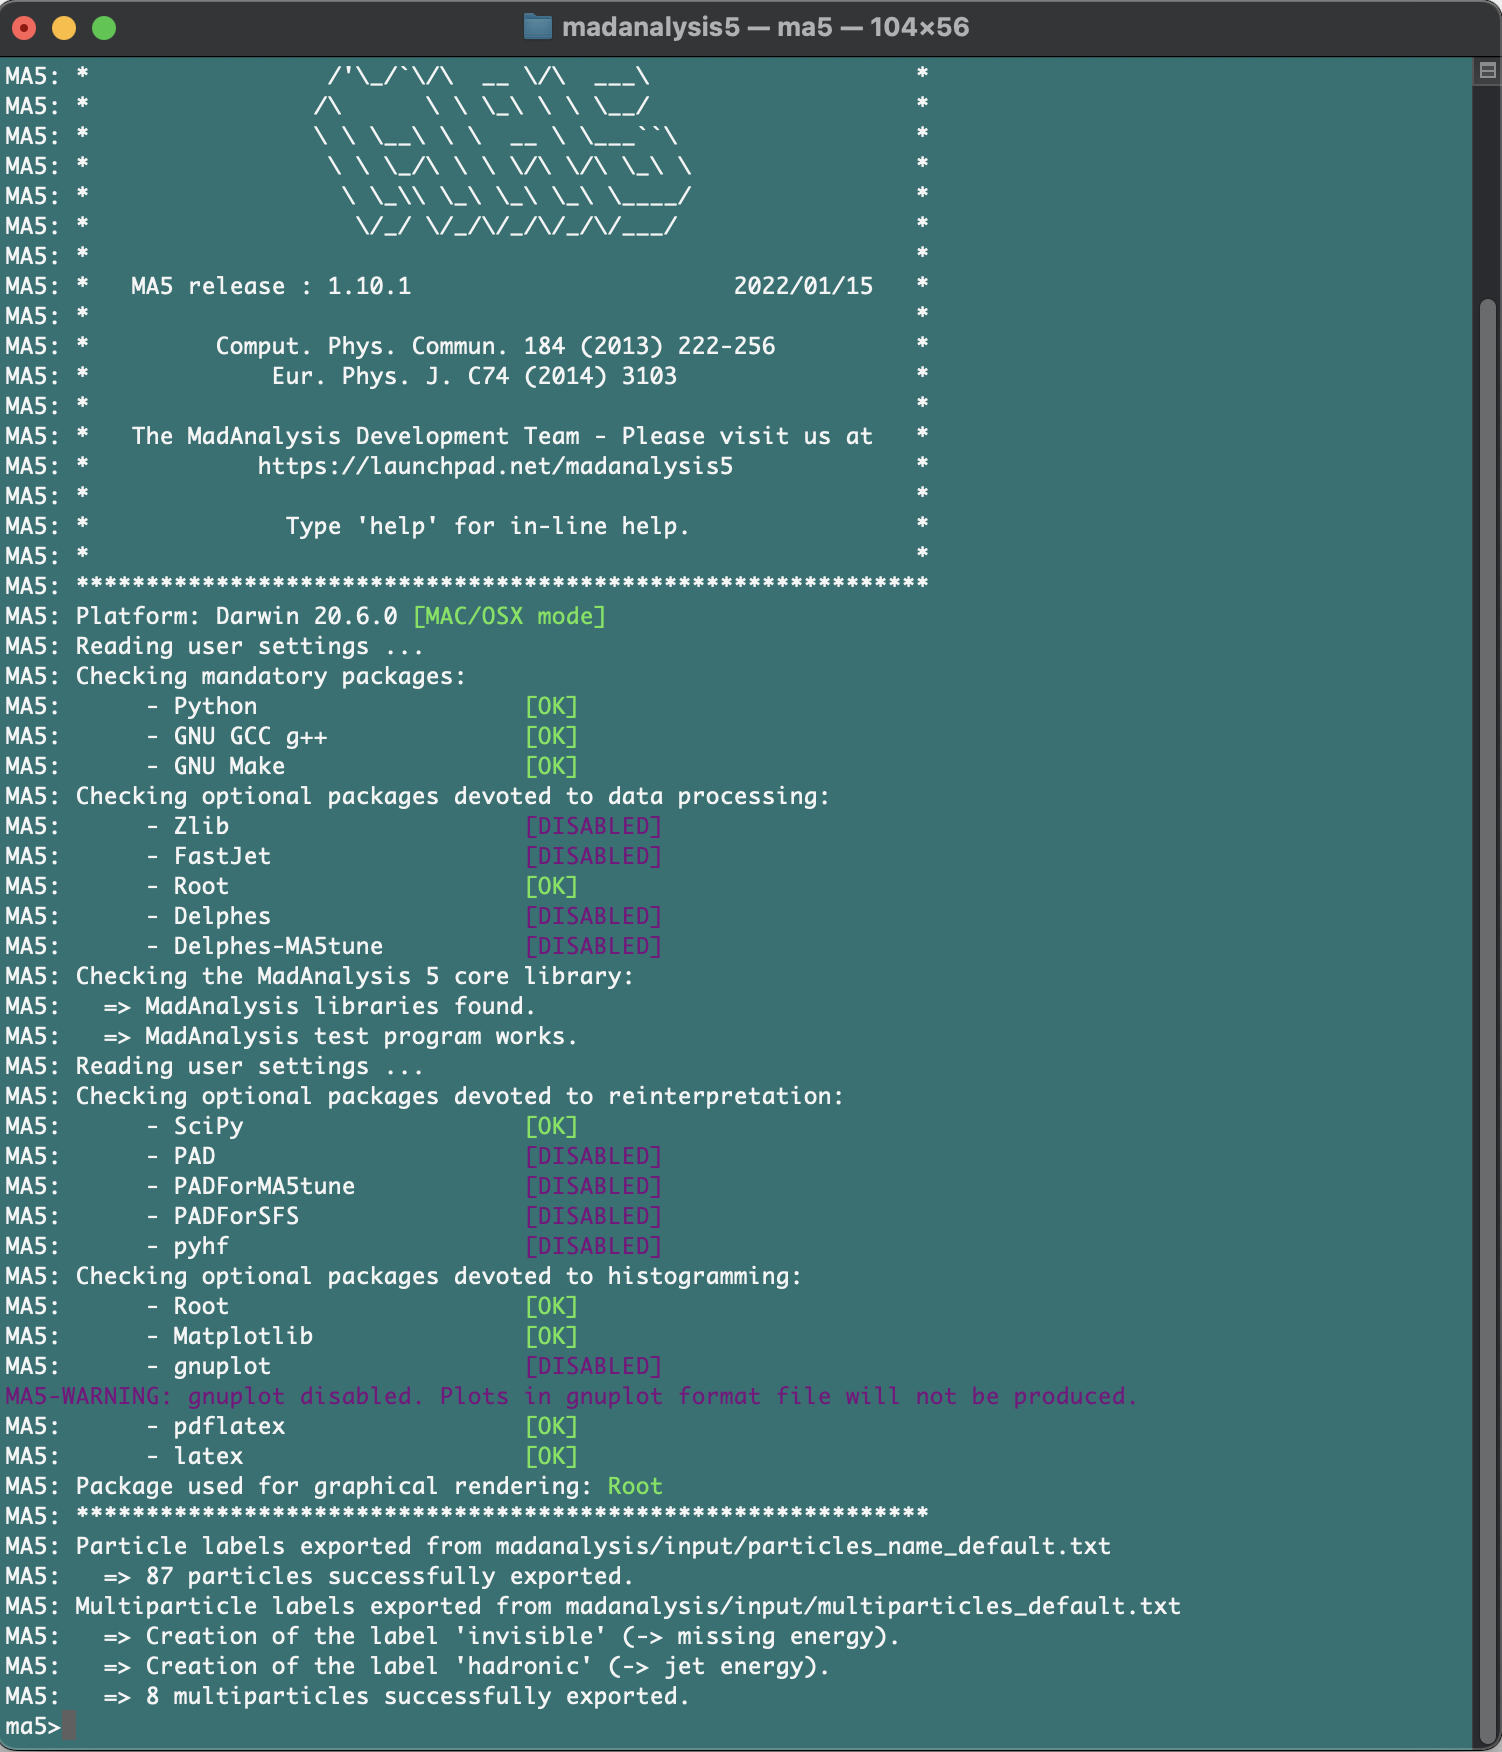Screen dimensions: 1502x1752
Task: Click the [DISABLED] status next to PADForMA5tune
Action: point(593,1186)
